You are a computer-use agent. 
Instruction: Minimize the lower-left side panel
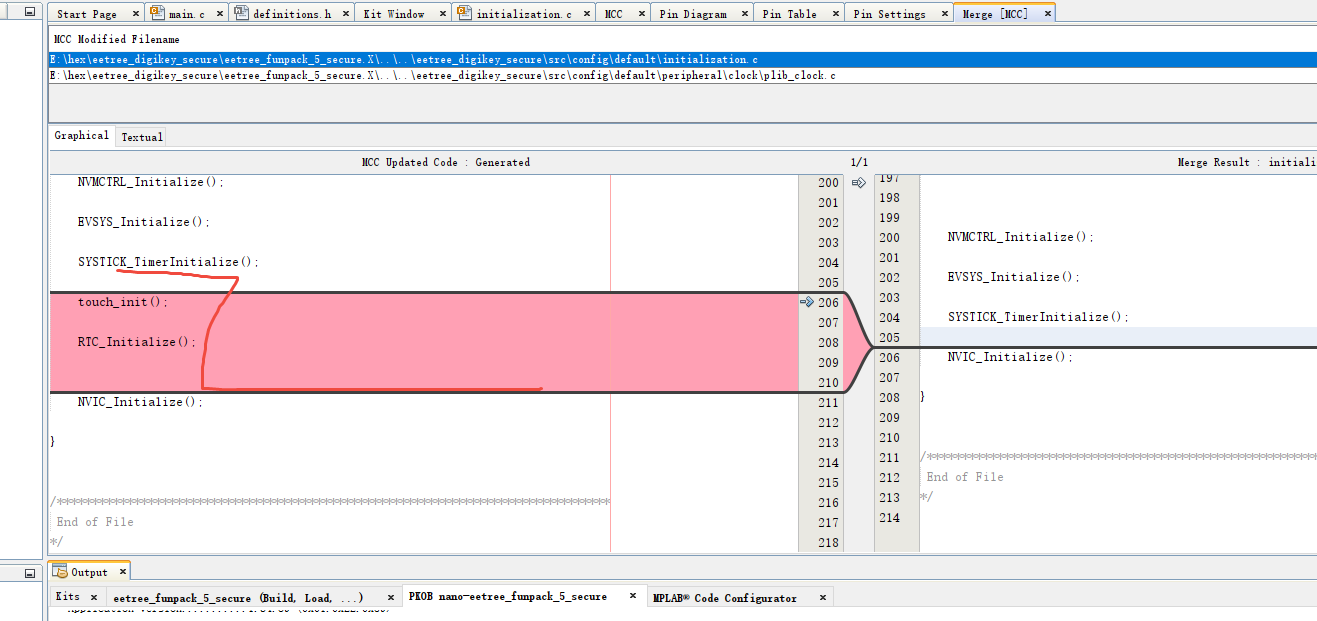tap(30, 573)
